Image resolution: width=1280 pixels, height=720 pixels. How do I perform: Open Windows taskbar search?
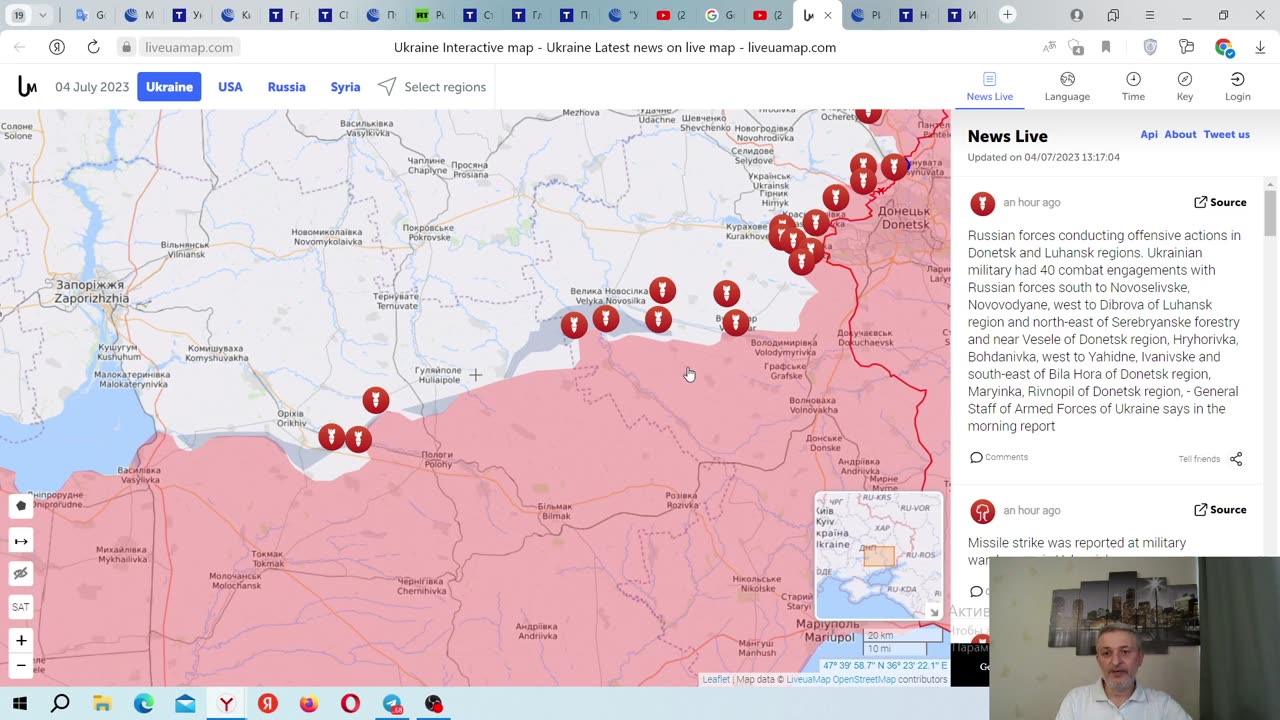pyautogui.click(x=60, y=704)
